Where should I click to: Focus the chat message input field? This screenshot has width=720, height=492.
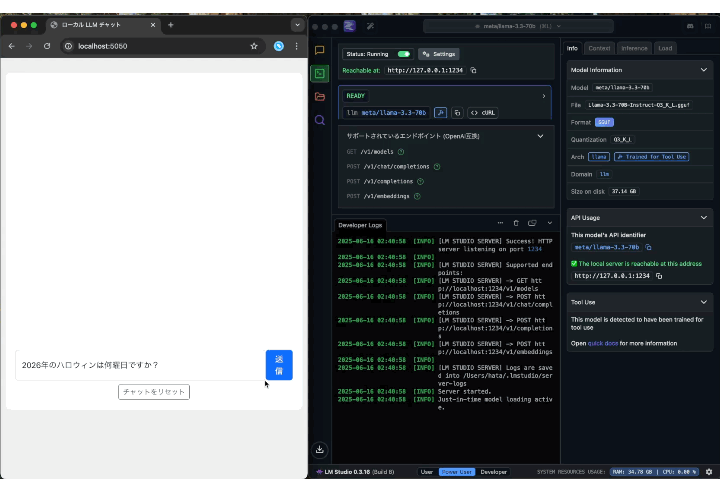[x=140, y=365]
